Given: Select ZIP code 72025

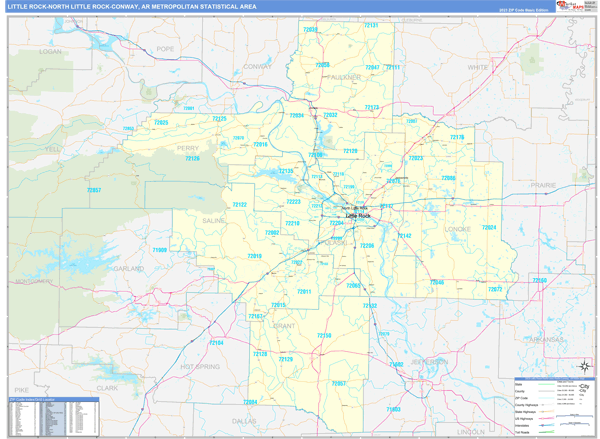Looking at the screenshot, I should point(161,122).
